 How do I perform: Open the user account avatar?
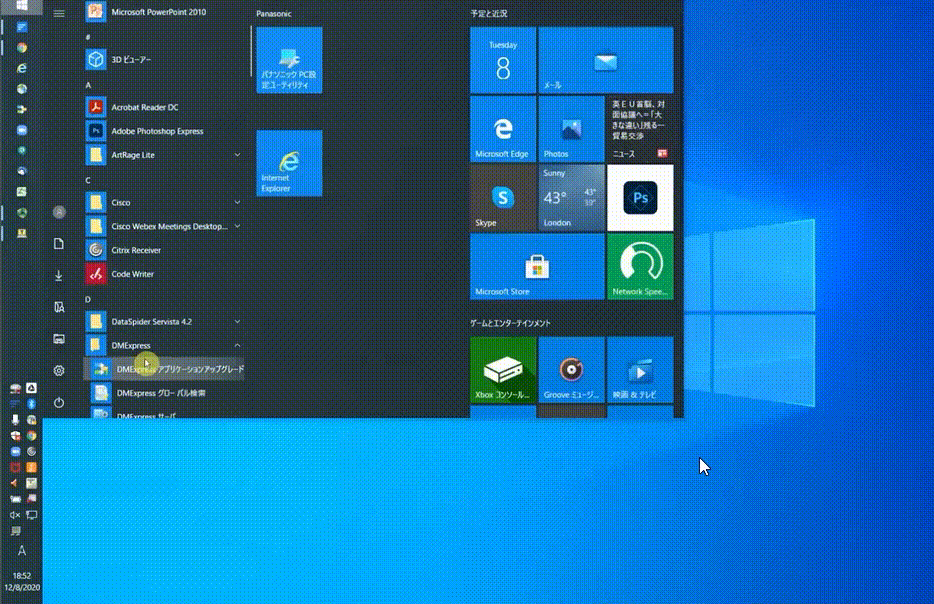pyautogui.click(x=59, y=212)
